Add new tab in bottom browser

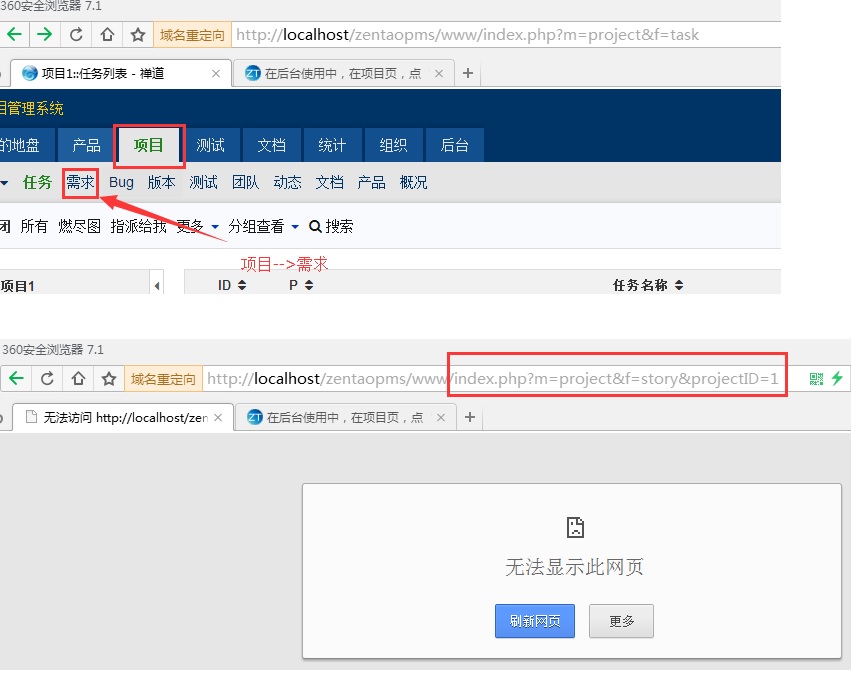pos(470,417)
